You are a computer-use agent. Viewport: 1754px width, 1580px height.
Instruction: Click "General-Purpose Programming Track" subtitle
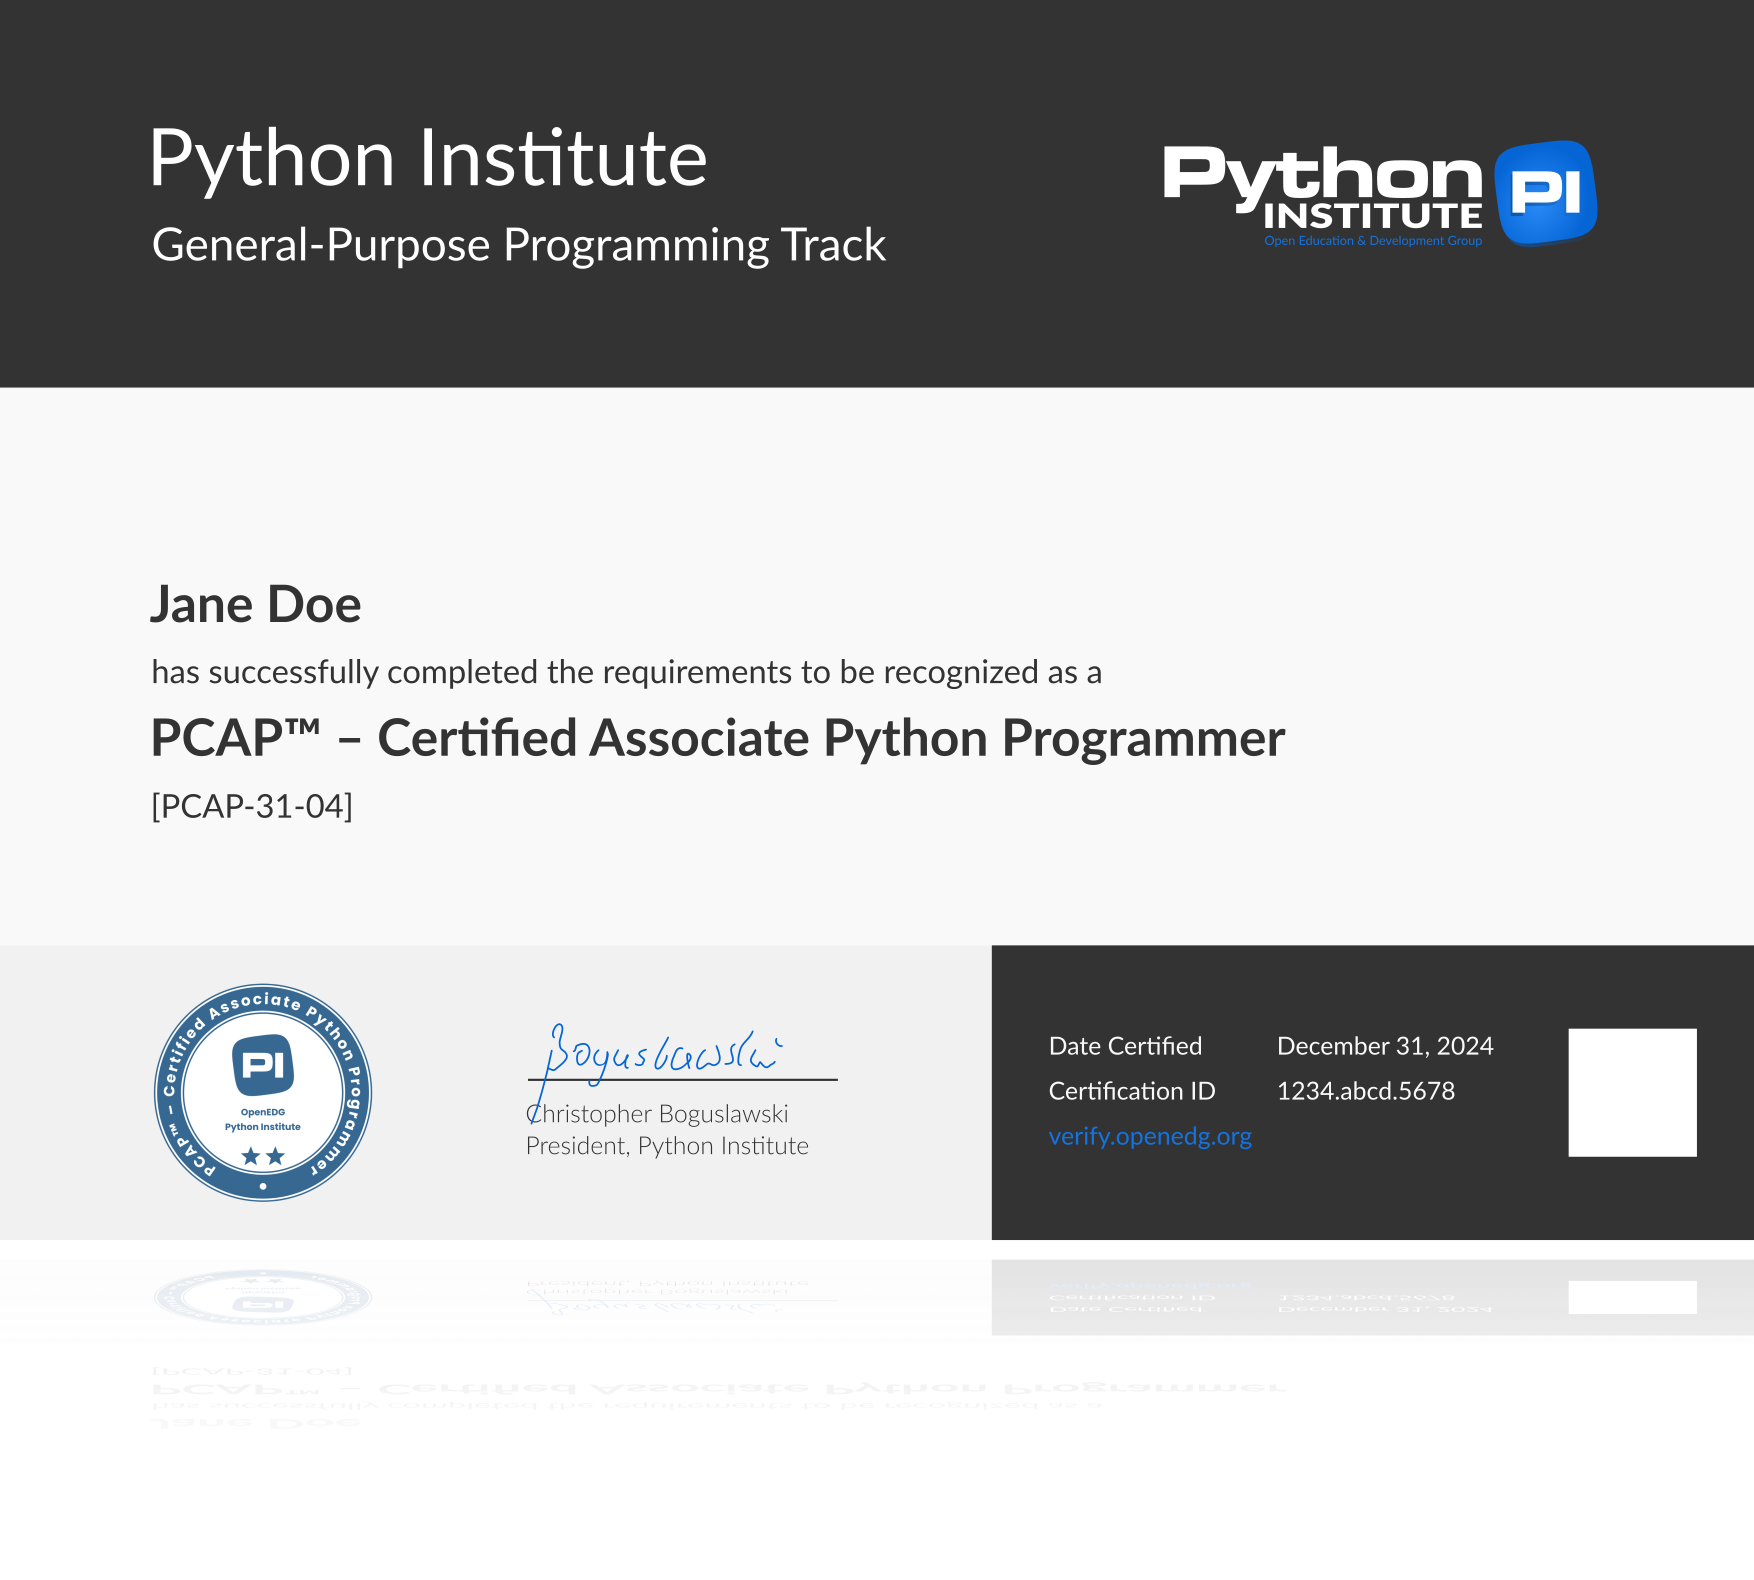click(x=519, y=245)
